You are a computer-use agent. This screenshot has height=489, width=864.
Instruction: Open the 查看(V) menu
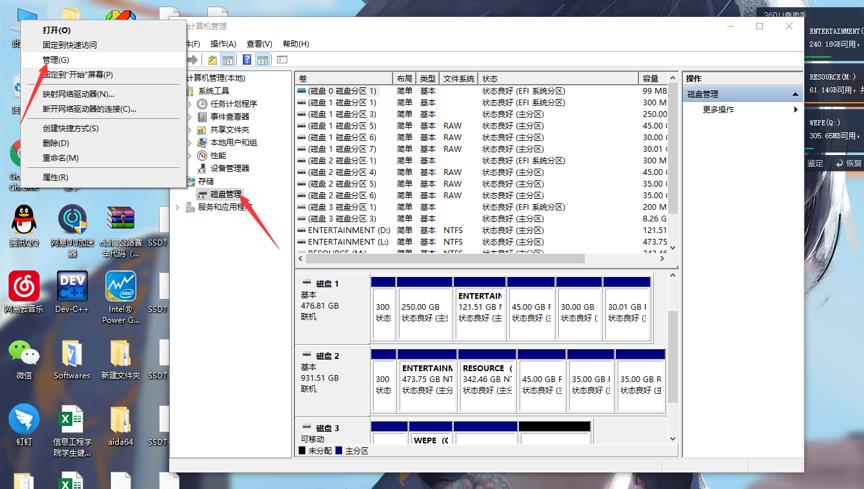259,44
